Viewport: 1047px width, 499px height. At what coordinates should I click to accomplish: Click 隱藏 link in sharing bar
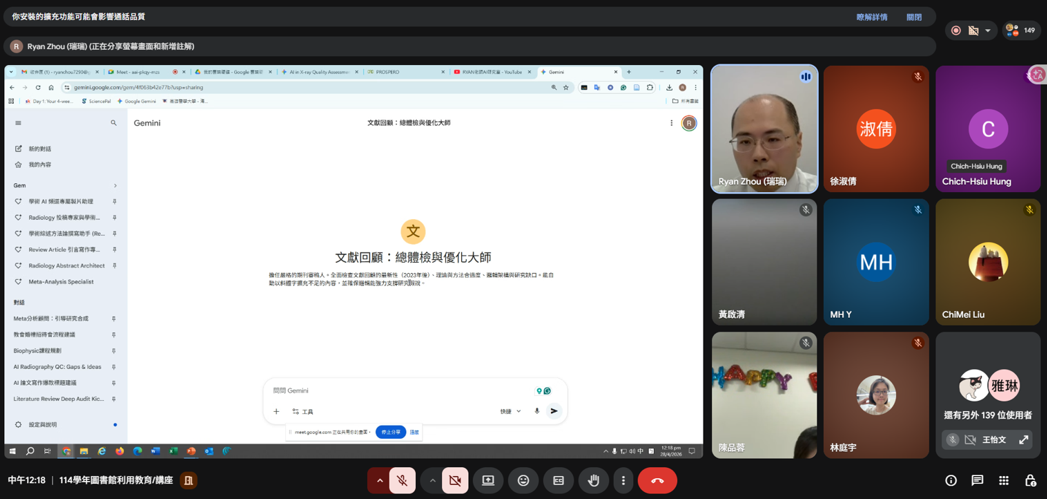pos(414,432)
